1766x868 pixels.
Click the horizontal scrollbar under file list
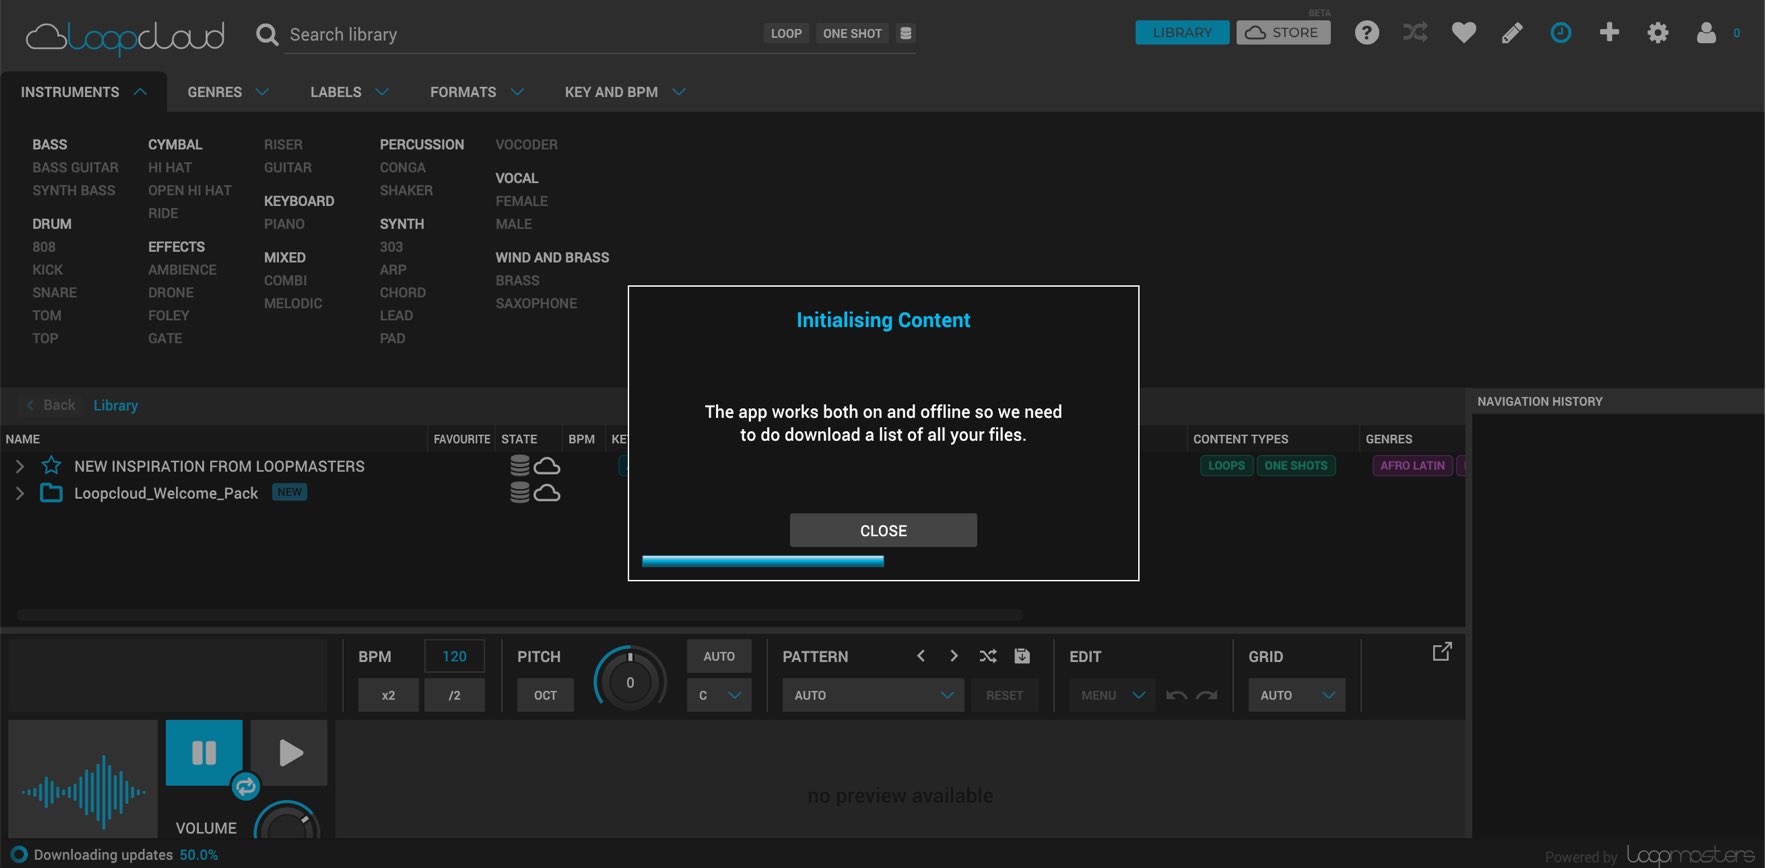(520, 614)
